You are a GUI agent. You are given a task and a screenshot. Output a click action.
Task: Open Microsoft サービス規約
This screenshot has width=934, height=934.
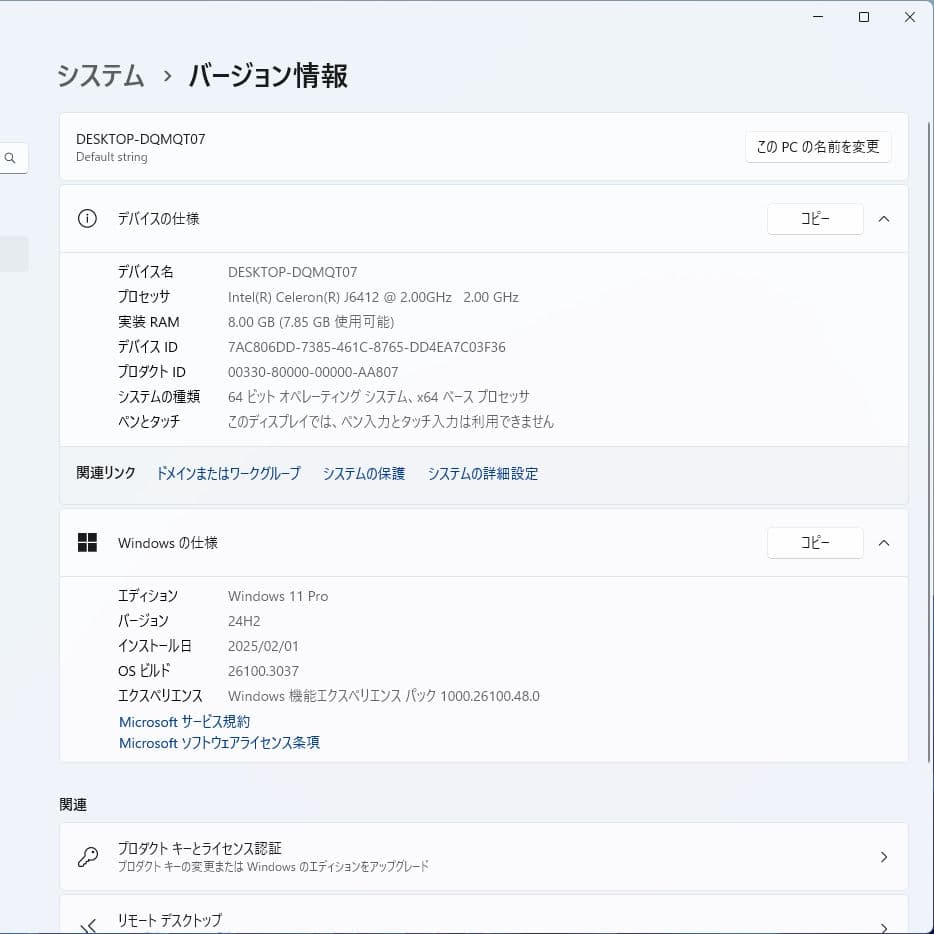184,721
